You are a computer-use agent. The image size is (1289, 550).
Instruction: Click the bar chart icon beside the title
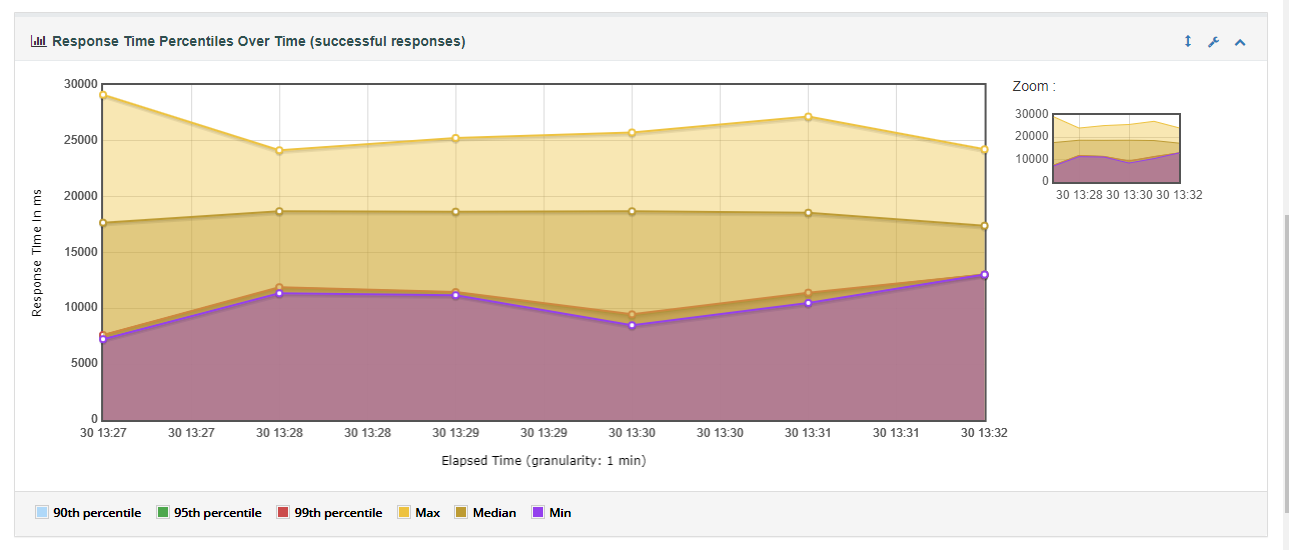click(x=39, y=41)
